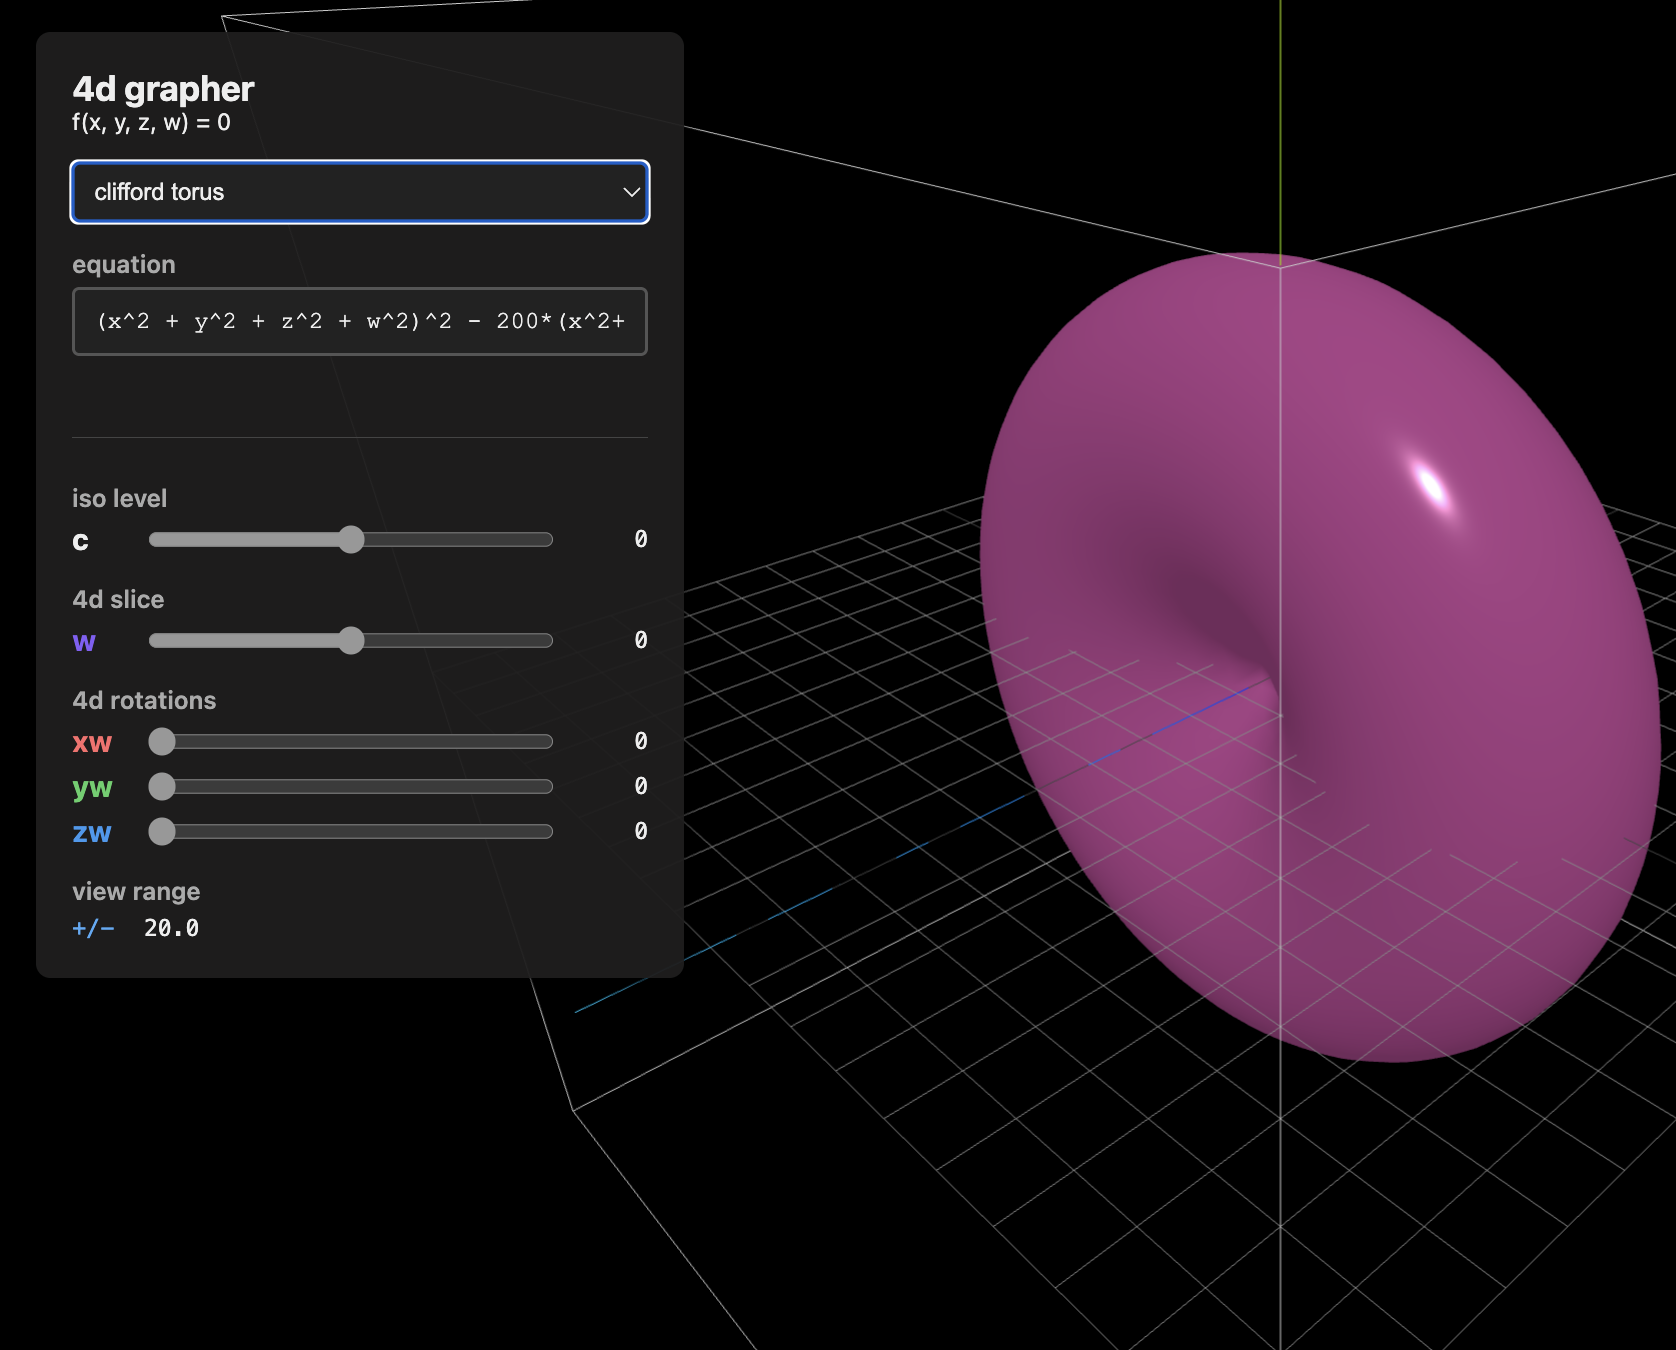Screen dimensions: 1676x1350
Task: Click the blue zw rotation label
Action: click(x=92, y=832)
